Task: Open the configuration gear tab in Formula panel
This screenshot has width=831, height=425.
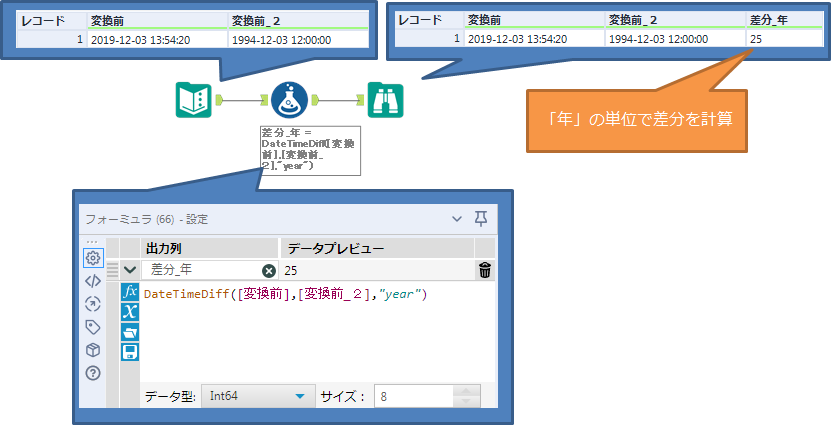Action: click(93, 258)
